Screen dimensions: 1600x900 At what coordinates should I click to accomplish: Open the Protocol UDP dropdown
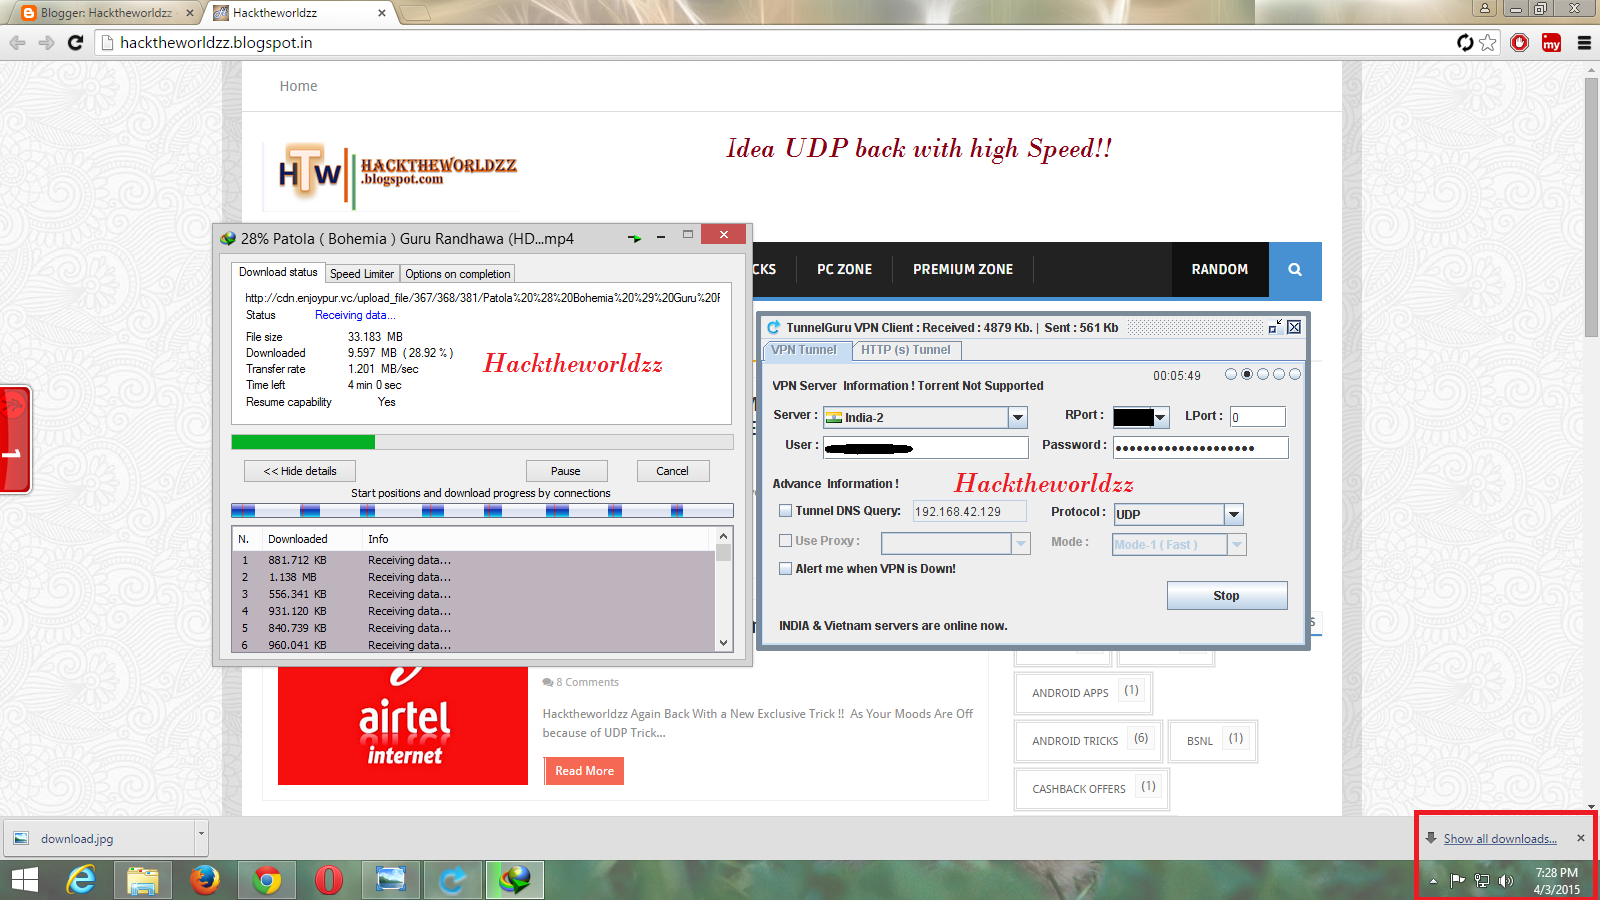point(1234,514)
